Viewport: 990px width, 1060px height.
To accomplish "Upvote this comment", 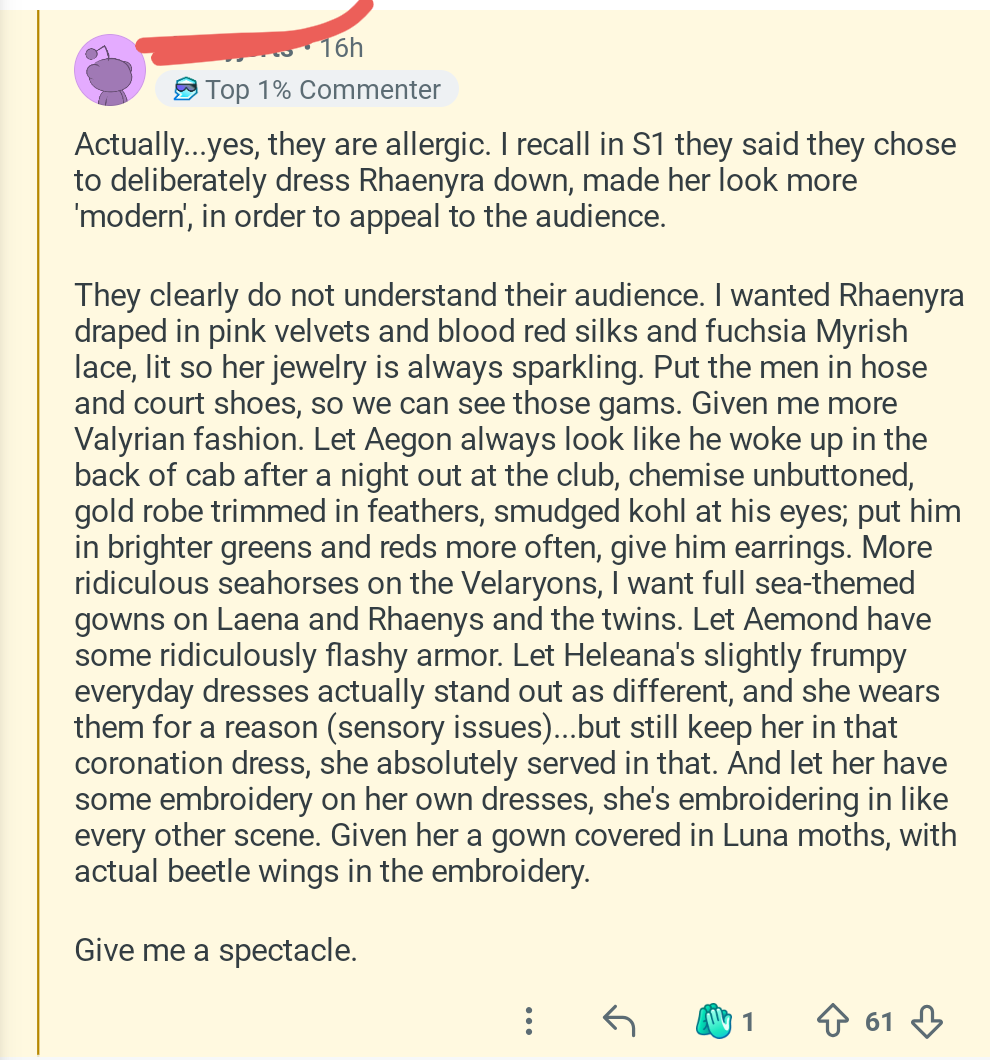I will (832, 1021).
